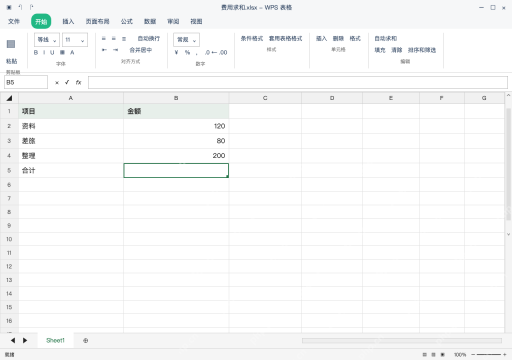512x360 pixels.
Task: Apply thousands separator comma icon
Action: (197, 53)
